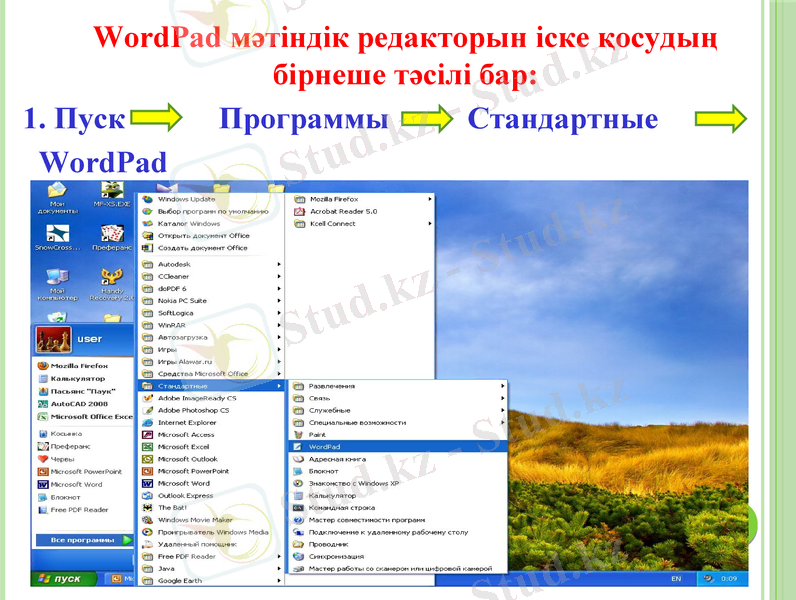Expand the Развлечения submenu arrow
The height and width of the screenshot is (600, 796).
503,386
